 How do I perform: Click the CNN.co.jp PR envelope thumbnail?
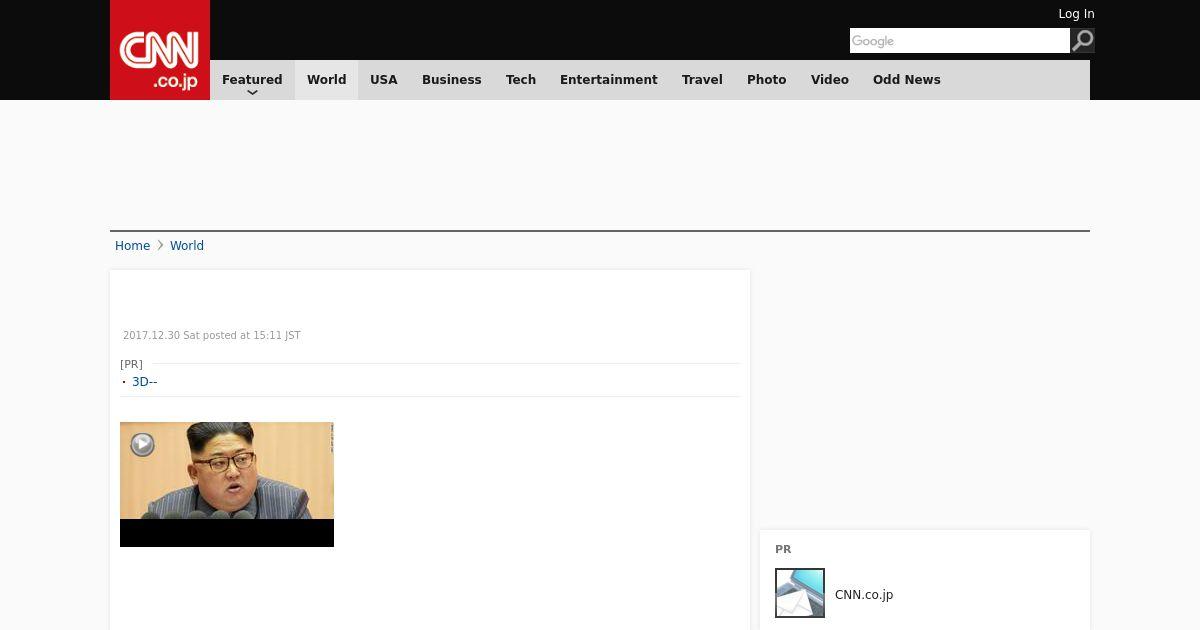coord(800,593)
